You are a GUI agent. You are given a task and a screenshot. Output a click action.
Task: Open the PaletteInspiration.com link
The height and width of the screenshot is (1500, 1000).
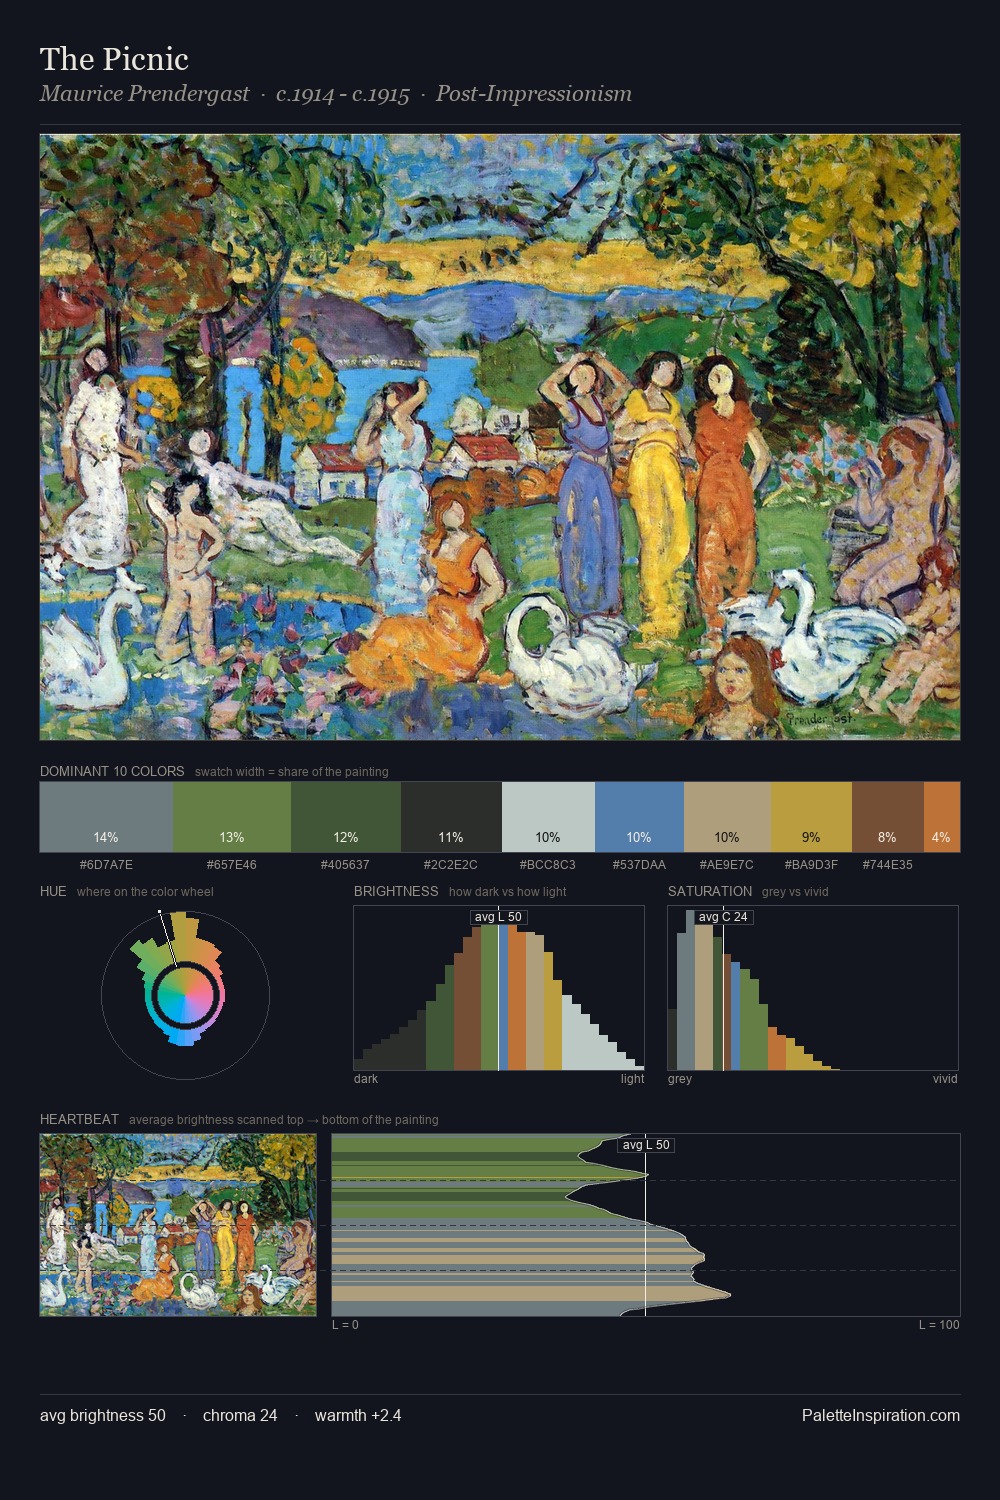coord(881,1415)
